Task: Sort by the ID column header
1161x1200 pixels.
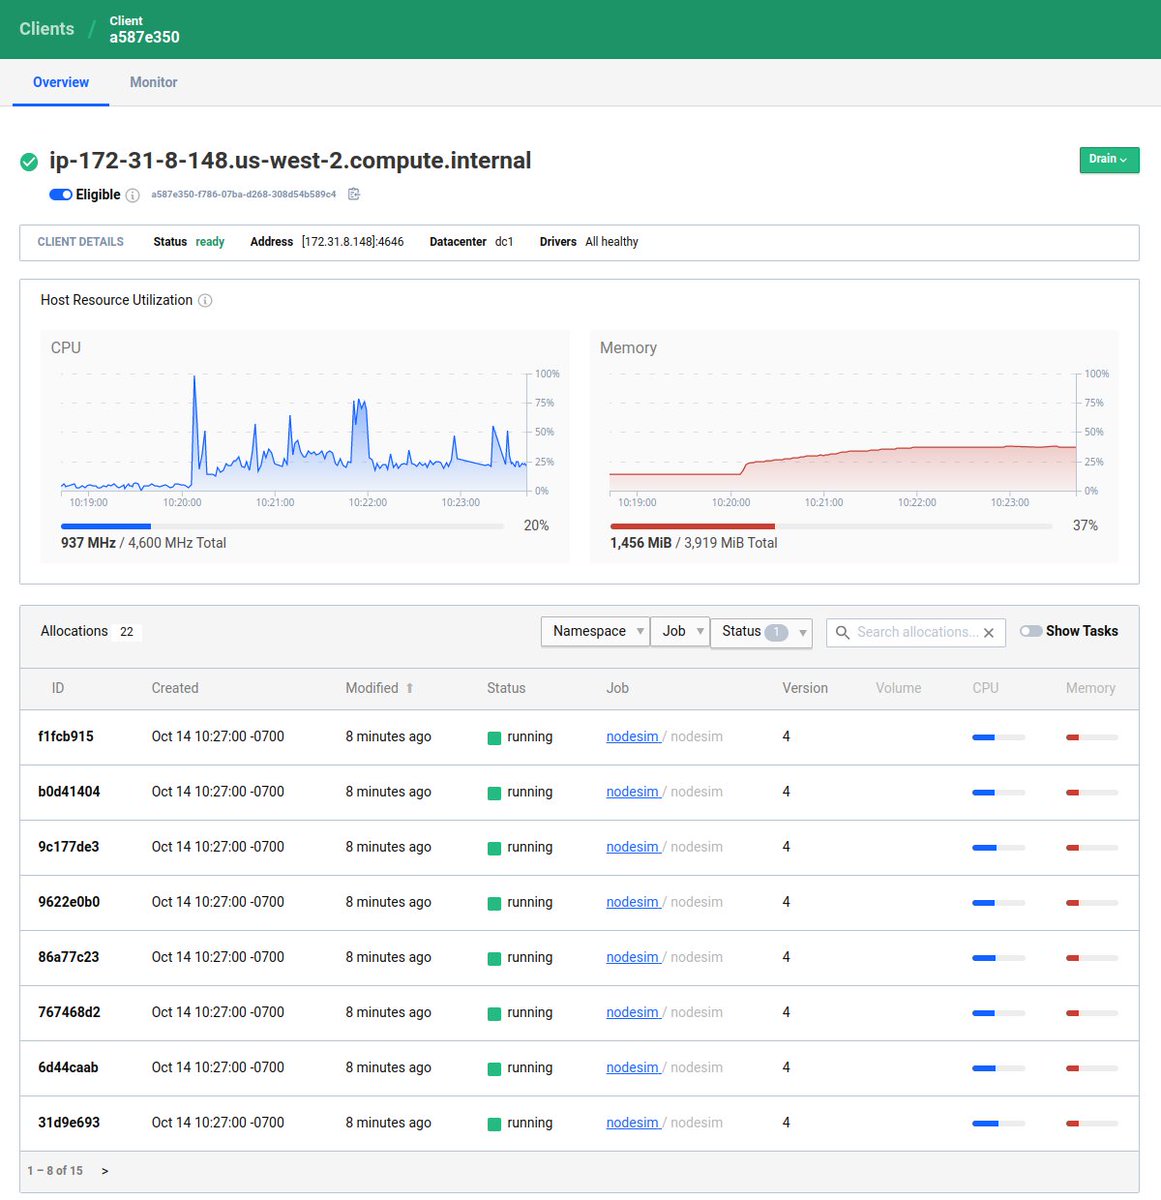Action: point(58,688)
